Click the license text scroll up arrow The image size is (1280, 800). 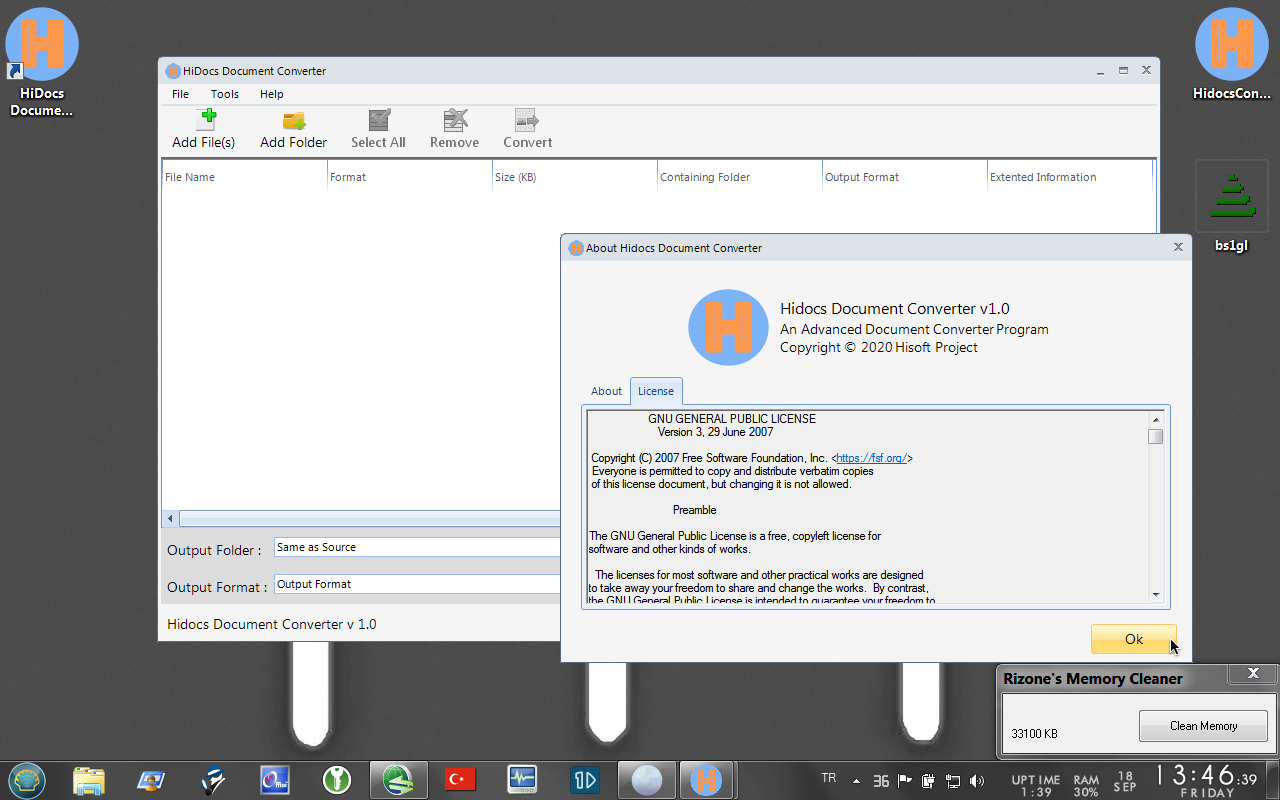coord(1156,420)
